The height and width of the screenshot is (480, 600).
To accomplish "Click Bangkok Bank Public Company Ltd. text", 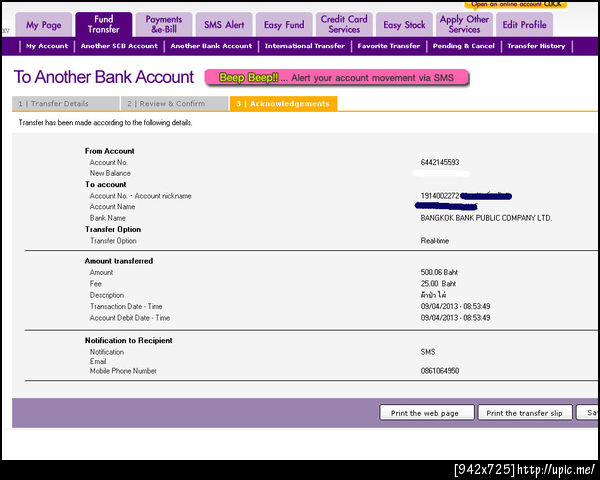I will pos(486,218).
